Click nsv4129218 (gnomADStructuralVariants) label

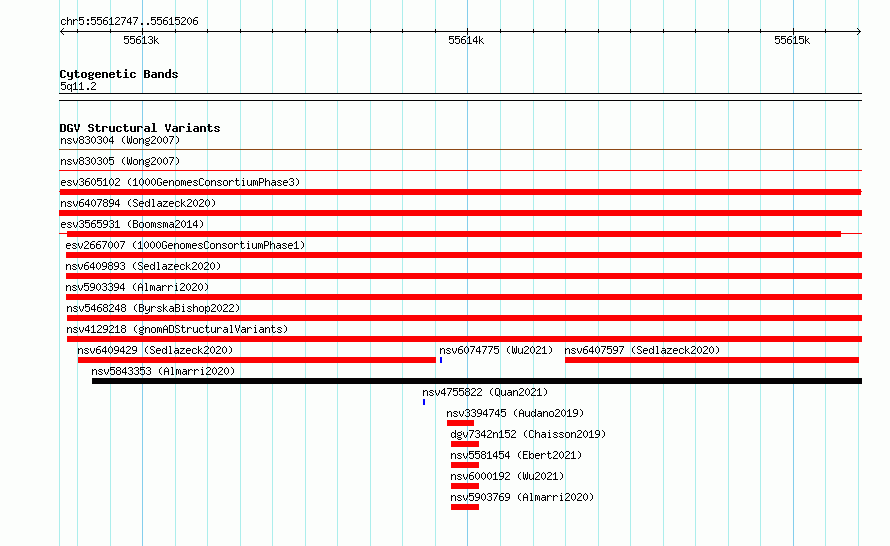tap(177, 329)
